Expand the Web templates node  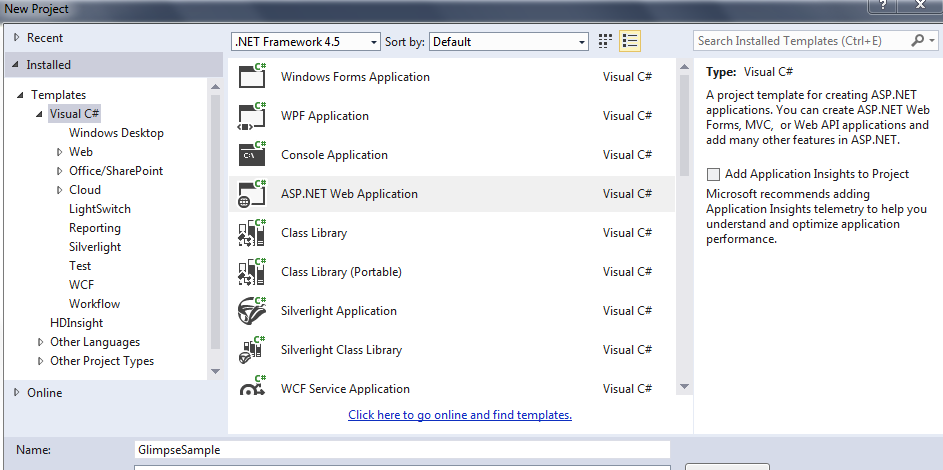coord(60,152)
